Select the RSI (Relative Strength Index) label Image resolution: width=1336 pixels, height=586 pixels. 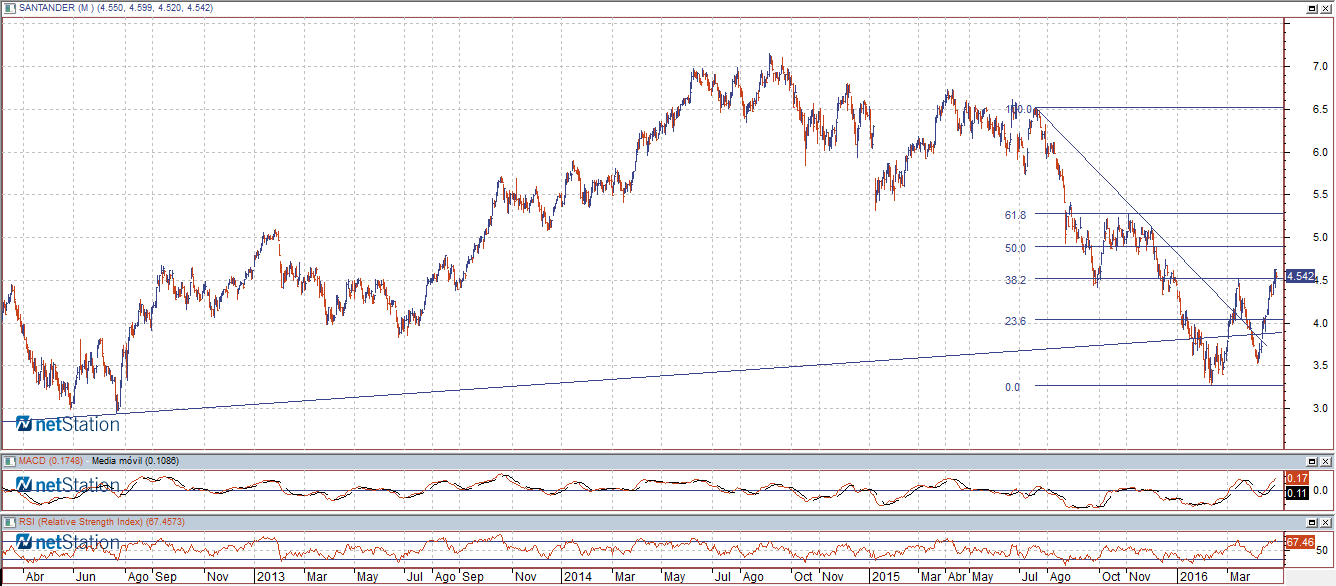(83, 522)
